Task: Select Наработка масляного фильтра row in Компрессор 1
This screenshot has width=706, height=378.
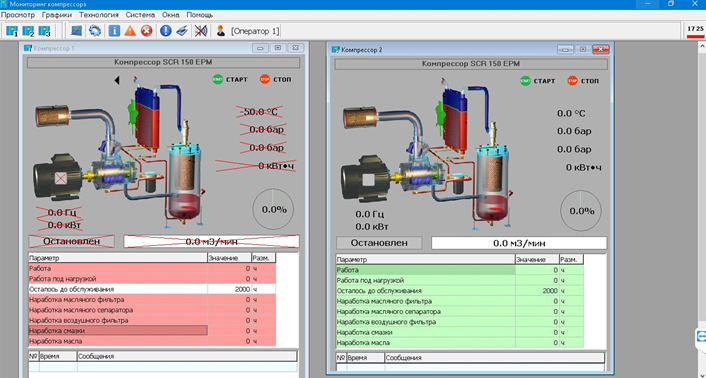Action: (x=152, y=300)
